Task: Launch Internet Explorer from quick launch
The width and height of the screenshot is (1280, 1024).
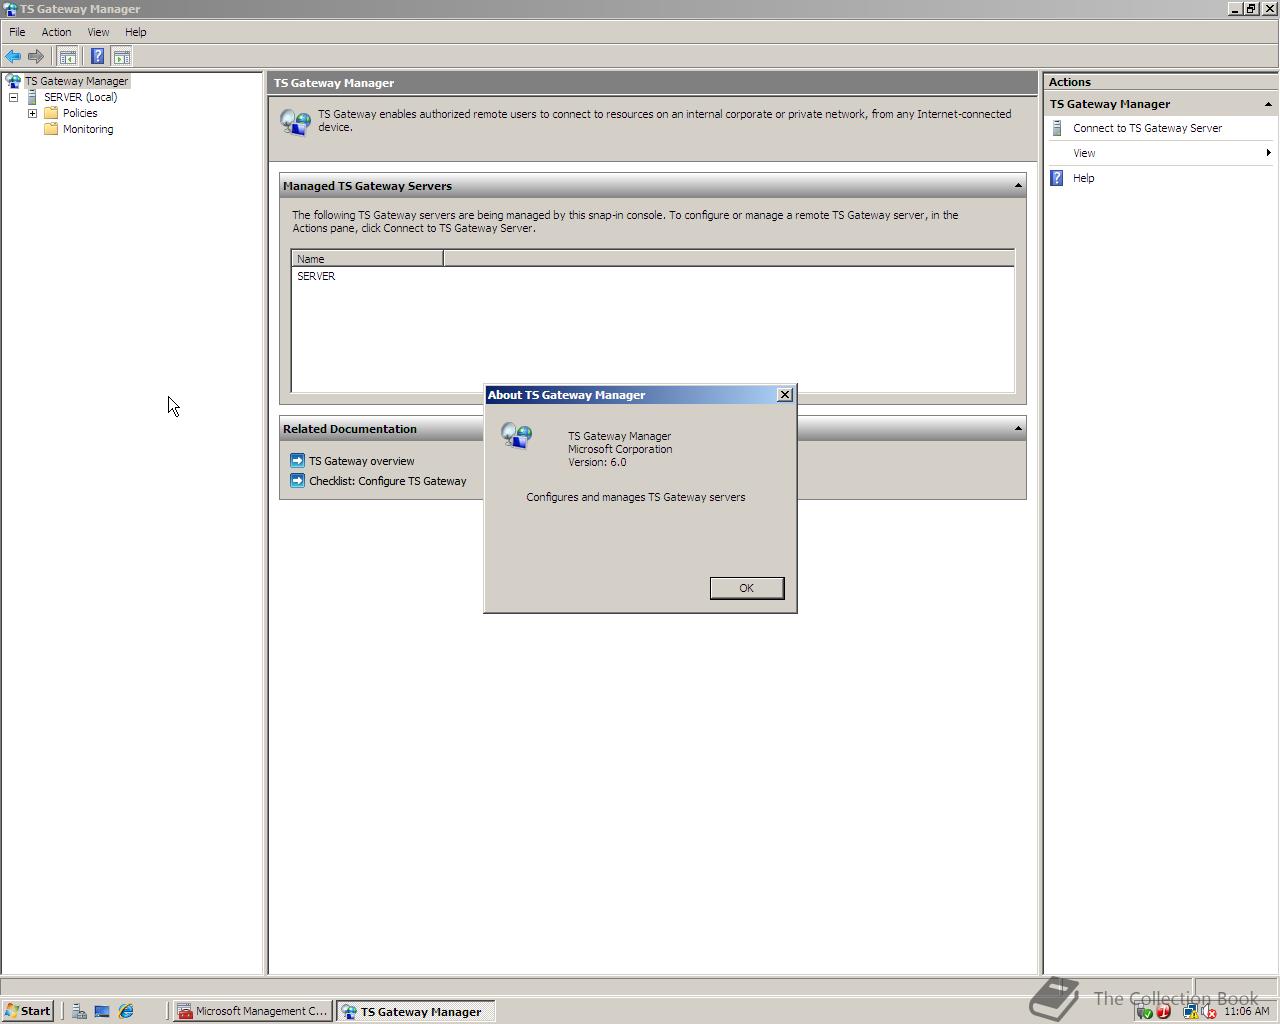Action: (126, 1011)
